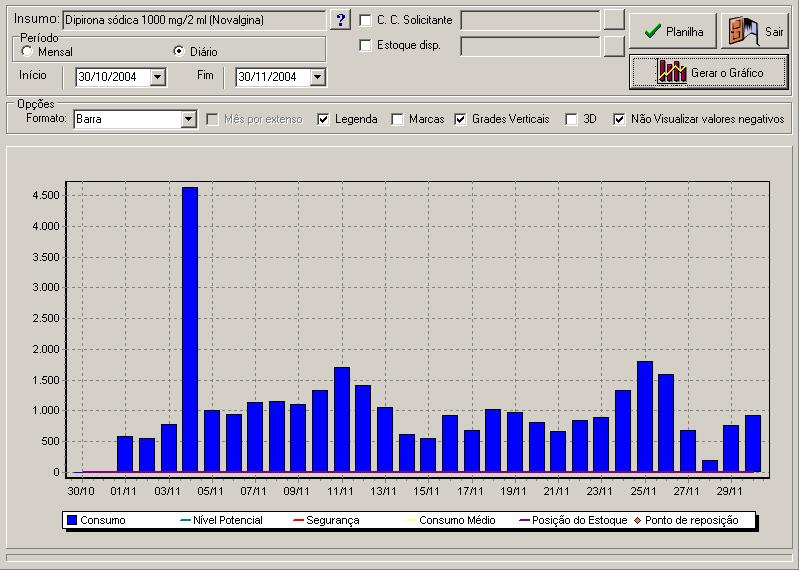The height and width of the screenshot is (570, 799).
Task: Click the Planilha button with green checkmark
Action: tap(673, 32)
